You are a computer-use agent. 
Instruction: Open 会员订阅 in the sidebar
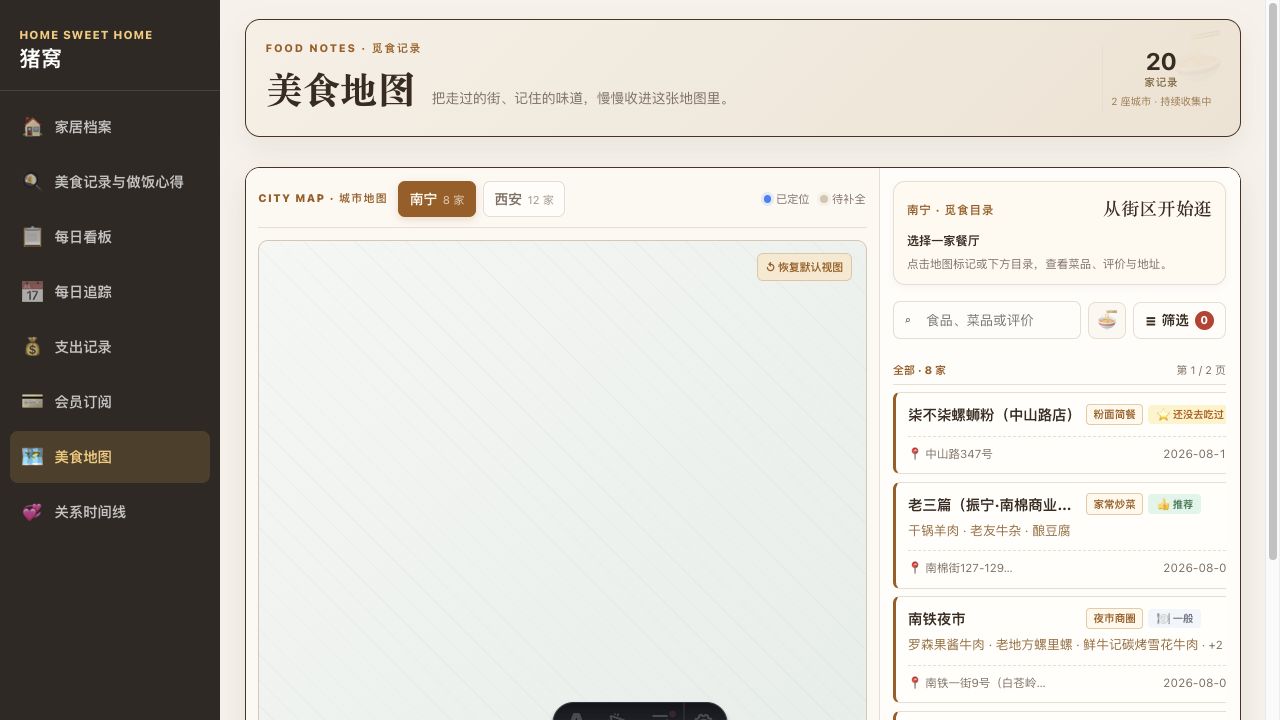tap(110, 402)
